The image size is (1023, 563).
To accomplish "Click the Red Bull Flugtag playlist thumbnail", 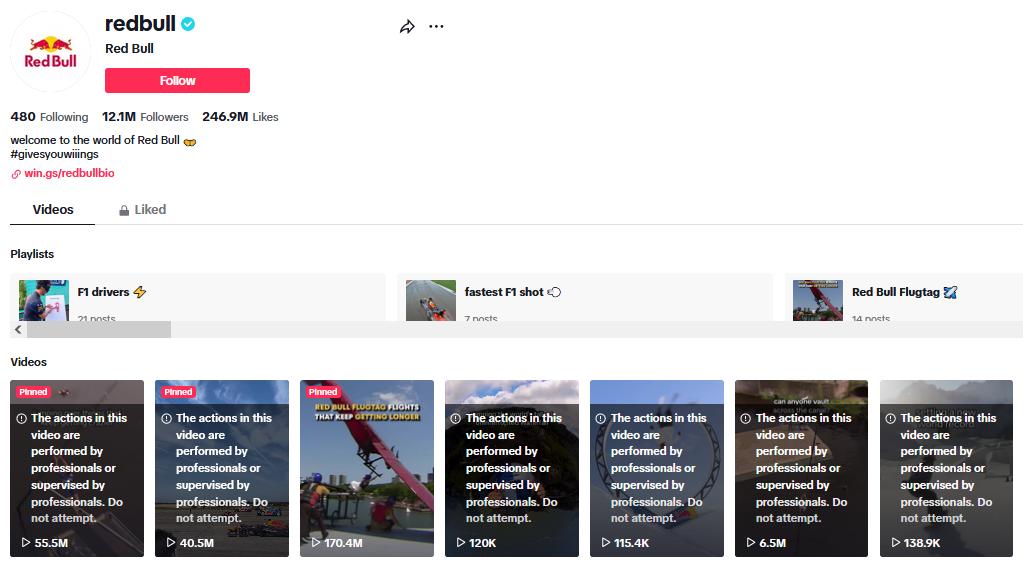I will (x=817, y=301).
